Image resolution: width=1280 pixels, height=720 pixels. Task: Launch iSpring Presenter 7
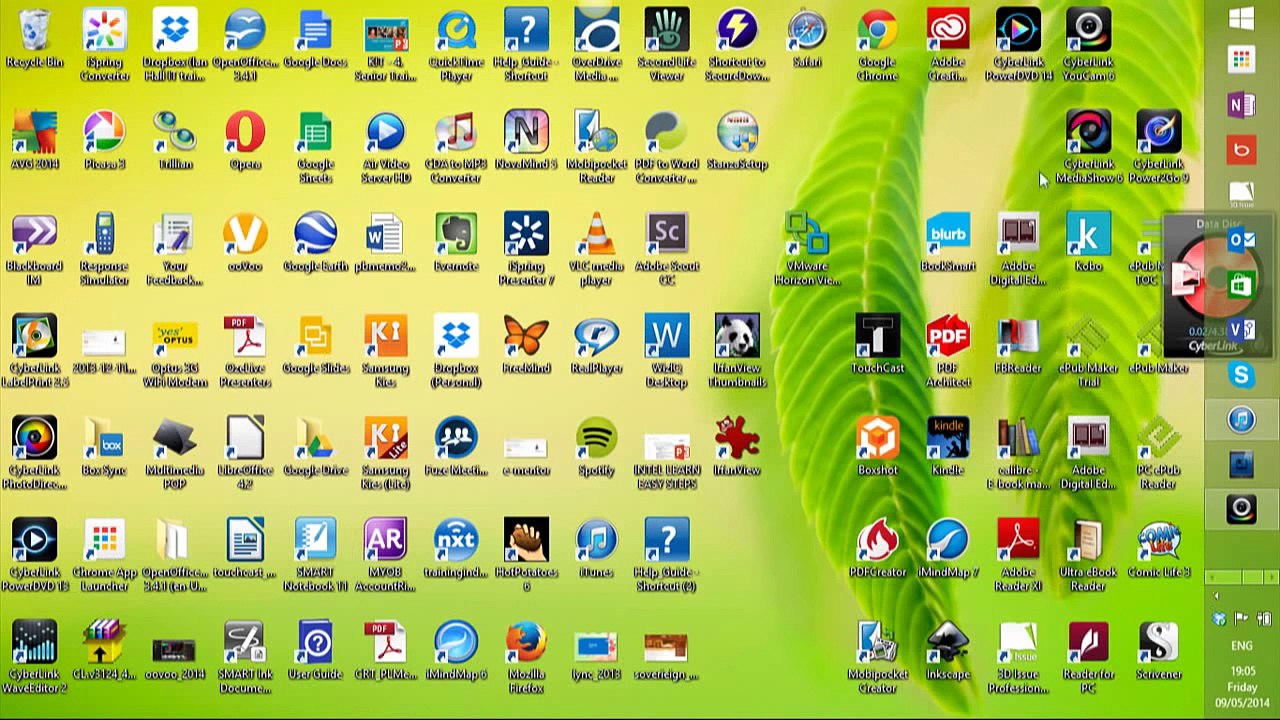tap(526, 234)
